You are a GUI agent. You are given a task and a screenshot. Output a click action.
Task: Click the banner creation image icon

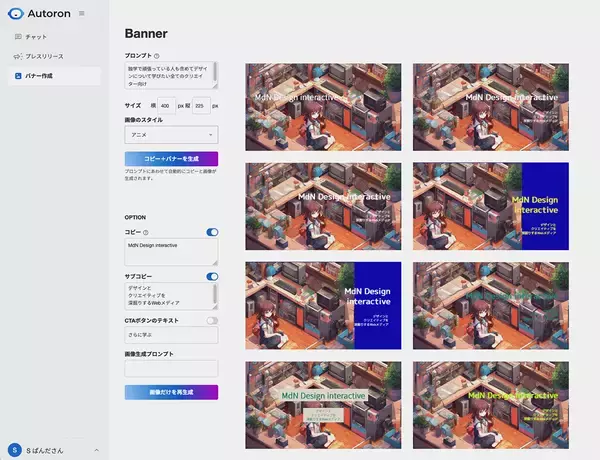point(18,76)
